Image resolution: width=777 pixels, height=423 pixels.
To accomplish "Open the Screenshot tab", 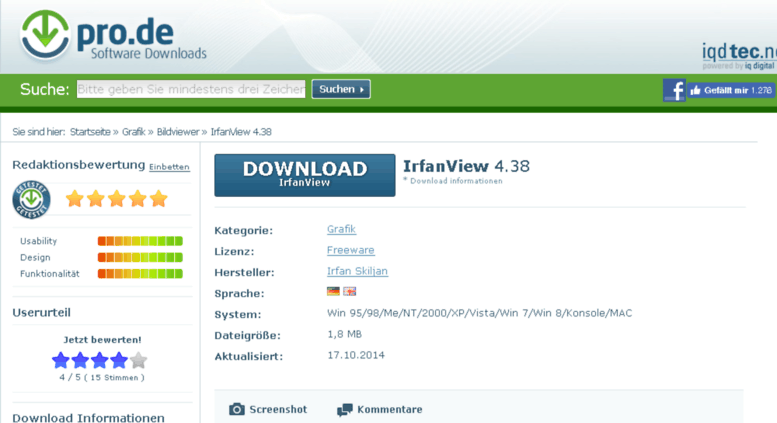I will click(268, 410).
